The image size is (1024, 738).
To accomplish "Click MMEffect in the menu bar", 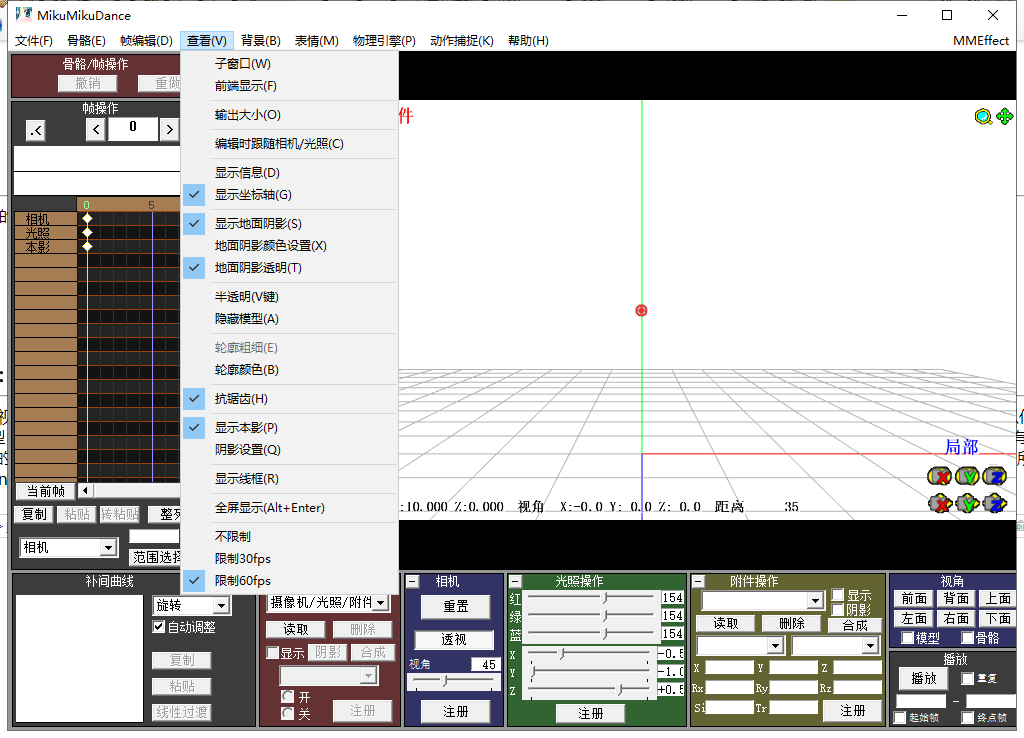I will click(x=981, y=40).
